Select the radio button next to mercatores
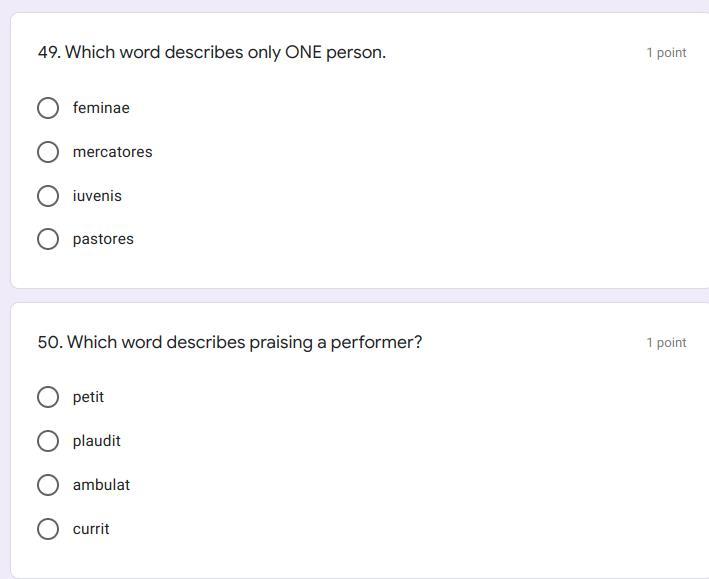Image resolution: width=709 pixels, height=579 pixels. pos(48,152)
